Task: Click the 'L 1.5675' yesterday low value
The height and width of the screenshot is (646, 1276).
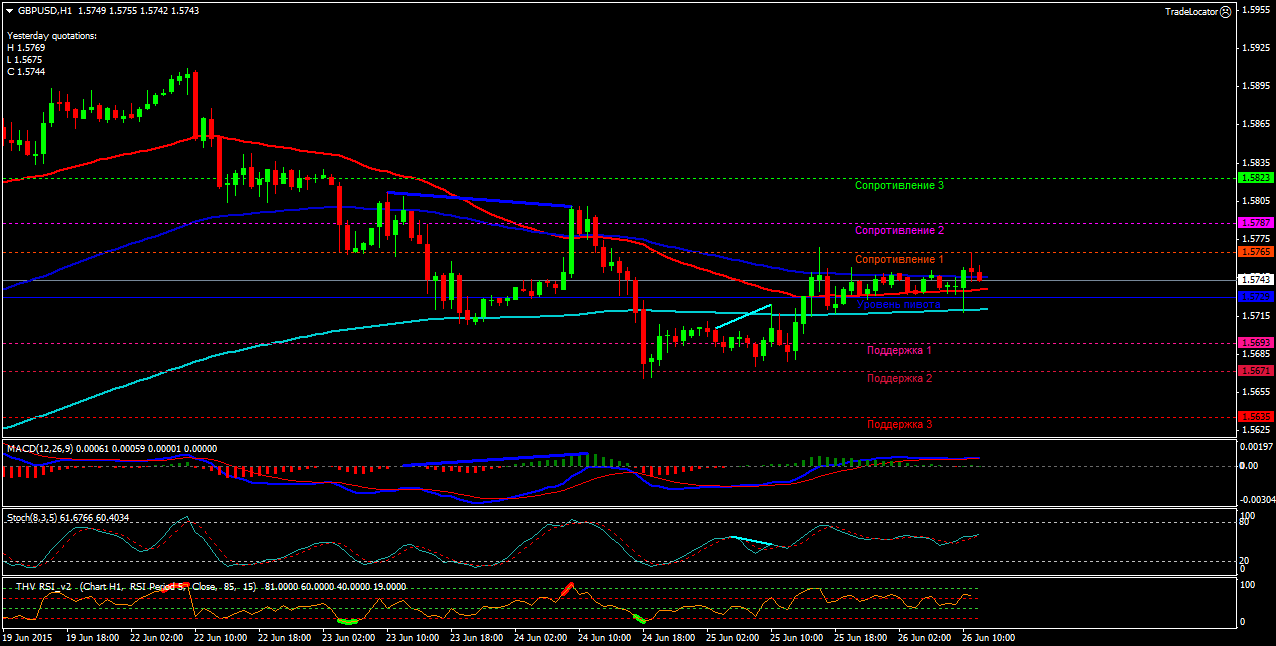Action: click(25, 60)
